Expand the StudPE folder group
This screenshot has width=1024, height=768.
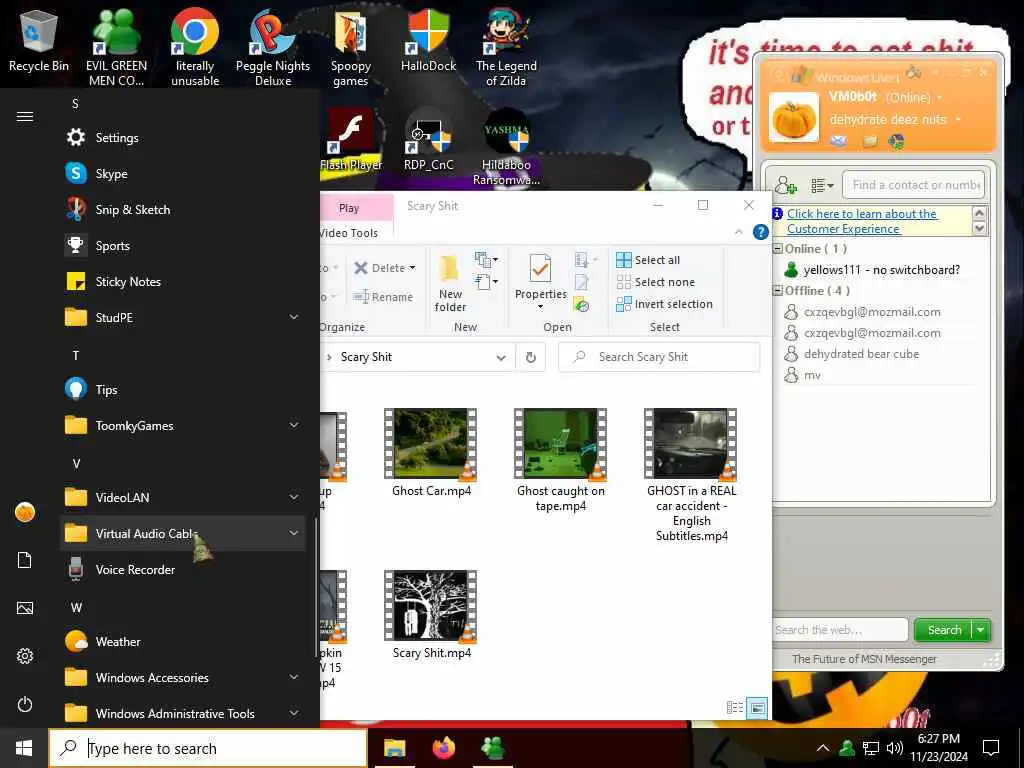(294, 317)
